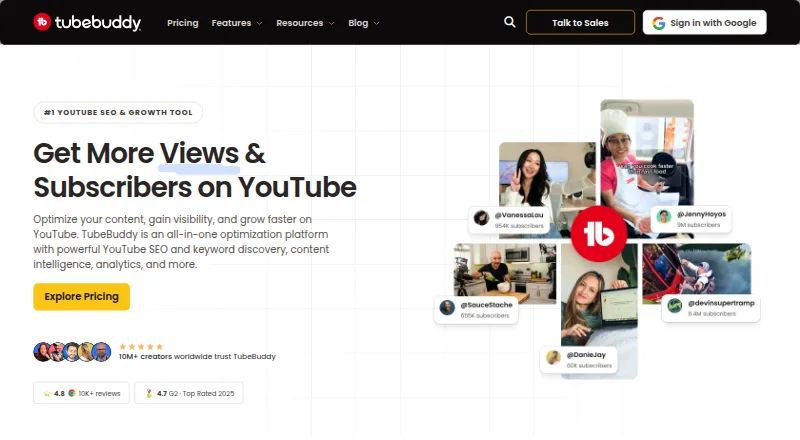Click the Explore Pricing button
800x440 pixels.
pyautogui.click(x=82, y=297)
